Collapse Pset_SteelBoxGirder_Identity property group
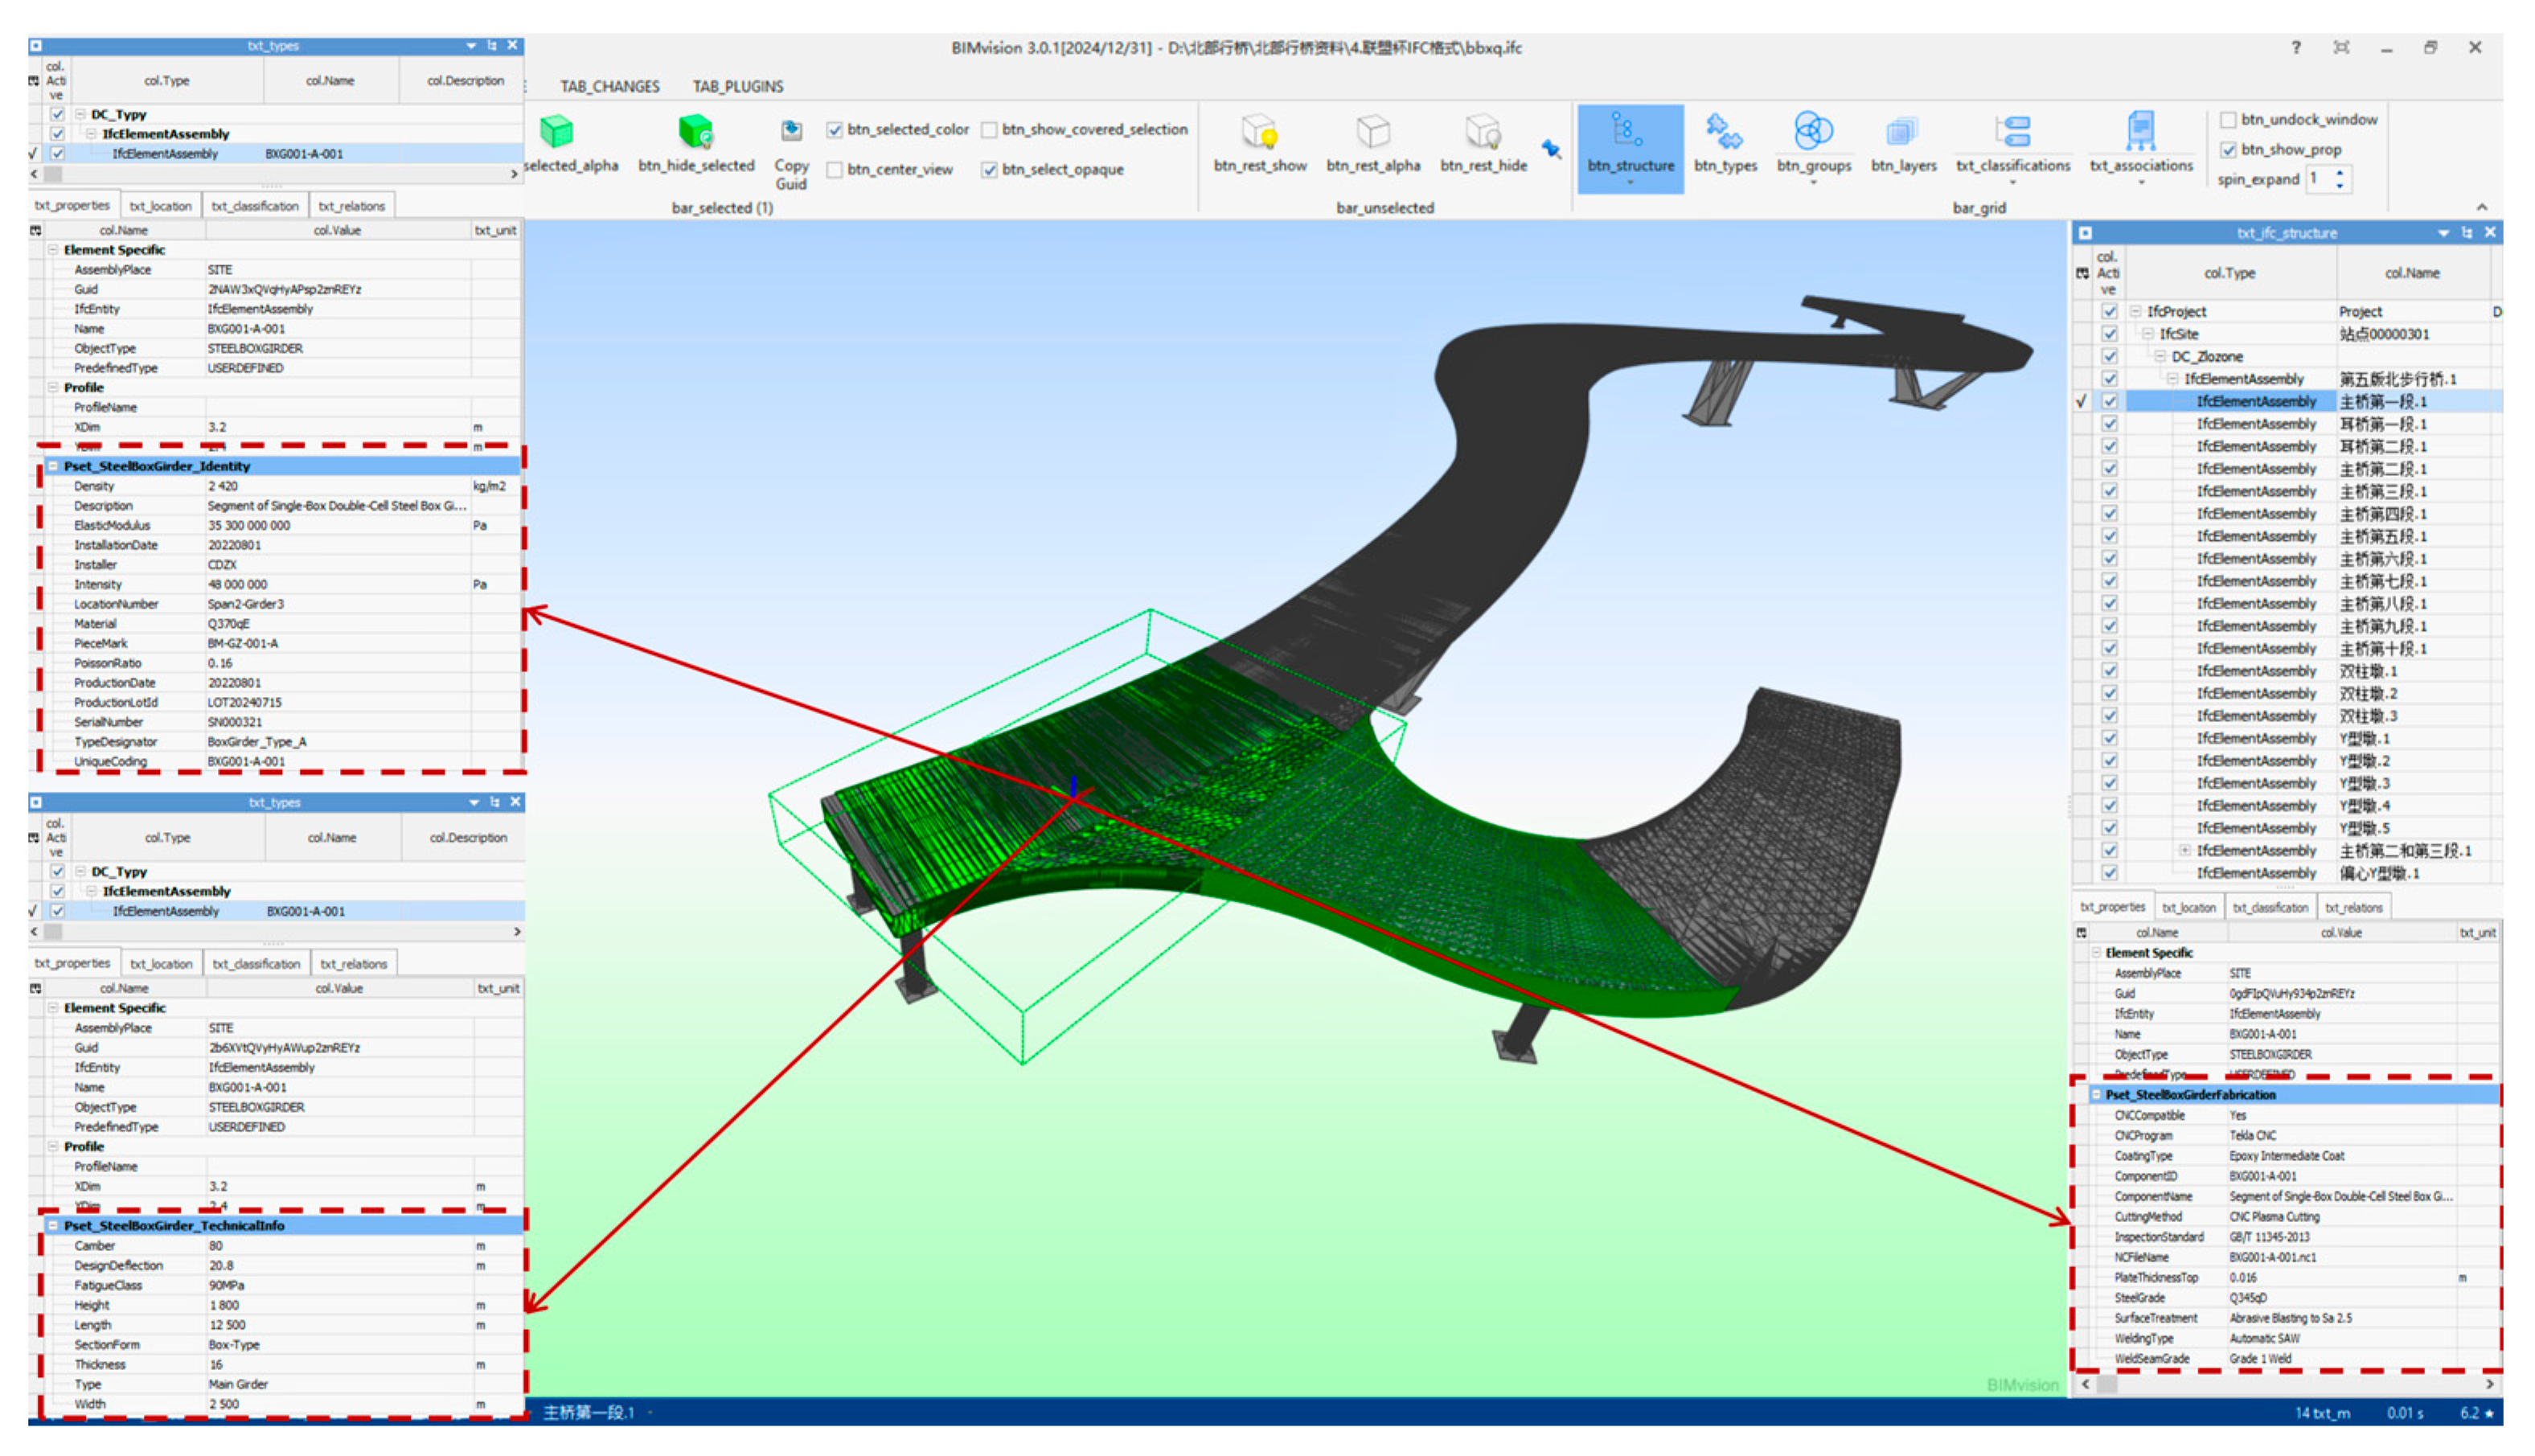The image size is (2535, 1456). point(52,466)
